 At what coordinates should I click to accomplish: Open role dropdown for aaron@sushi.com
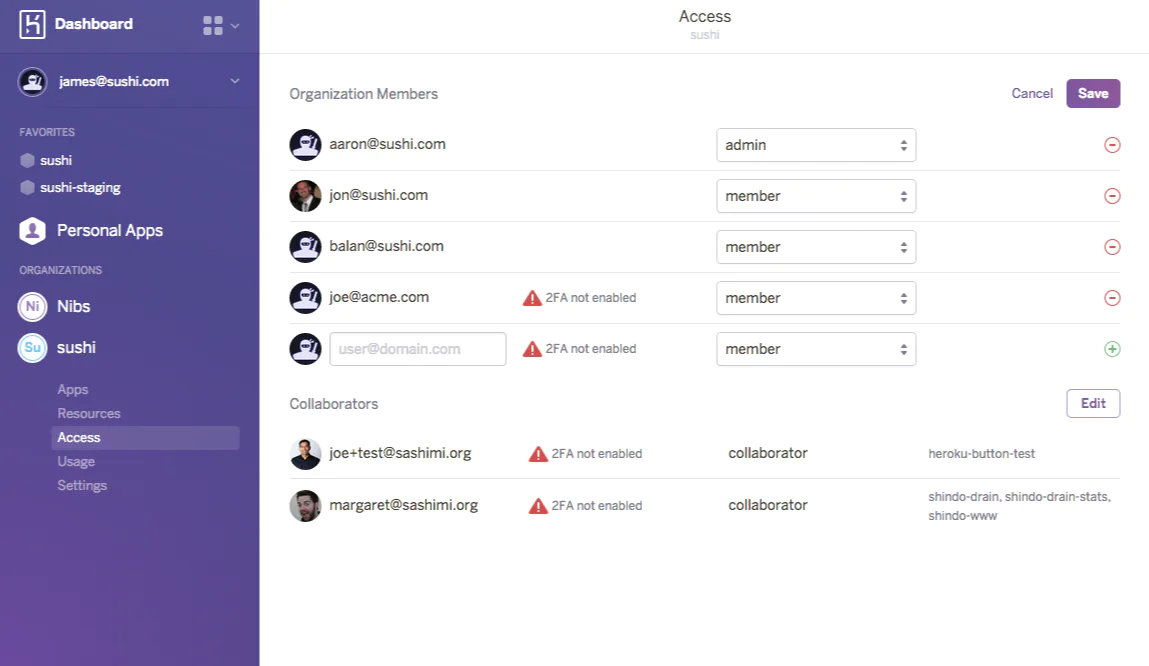[x=816, y=145]
